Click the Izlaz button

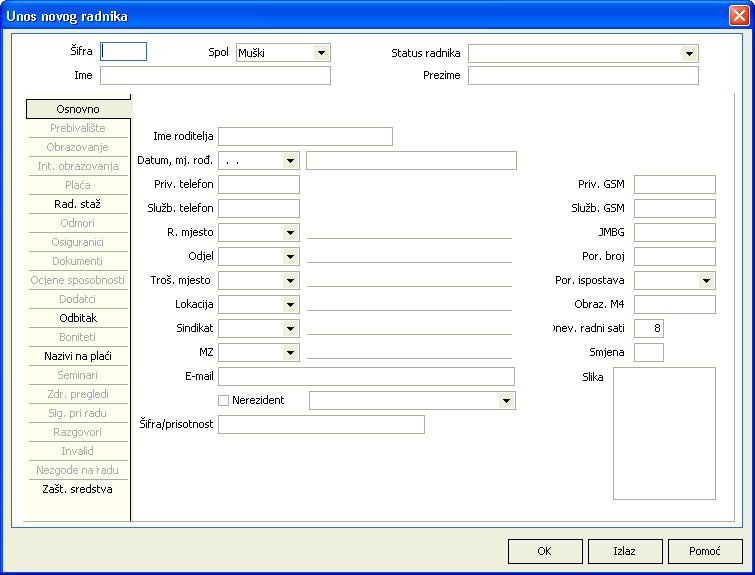[625, 551]
